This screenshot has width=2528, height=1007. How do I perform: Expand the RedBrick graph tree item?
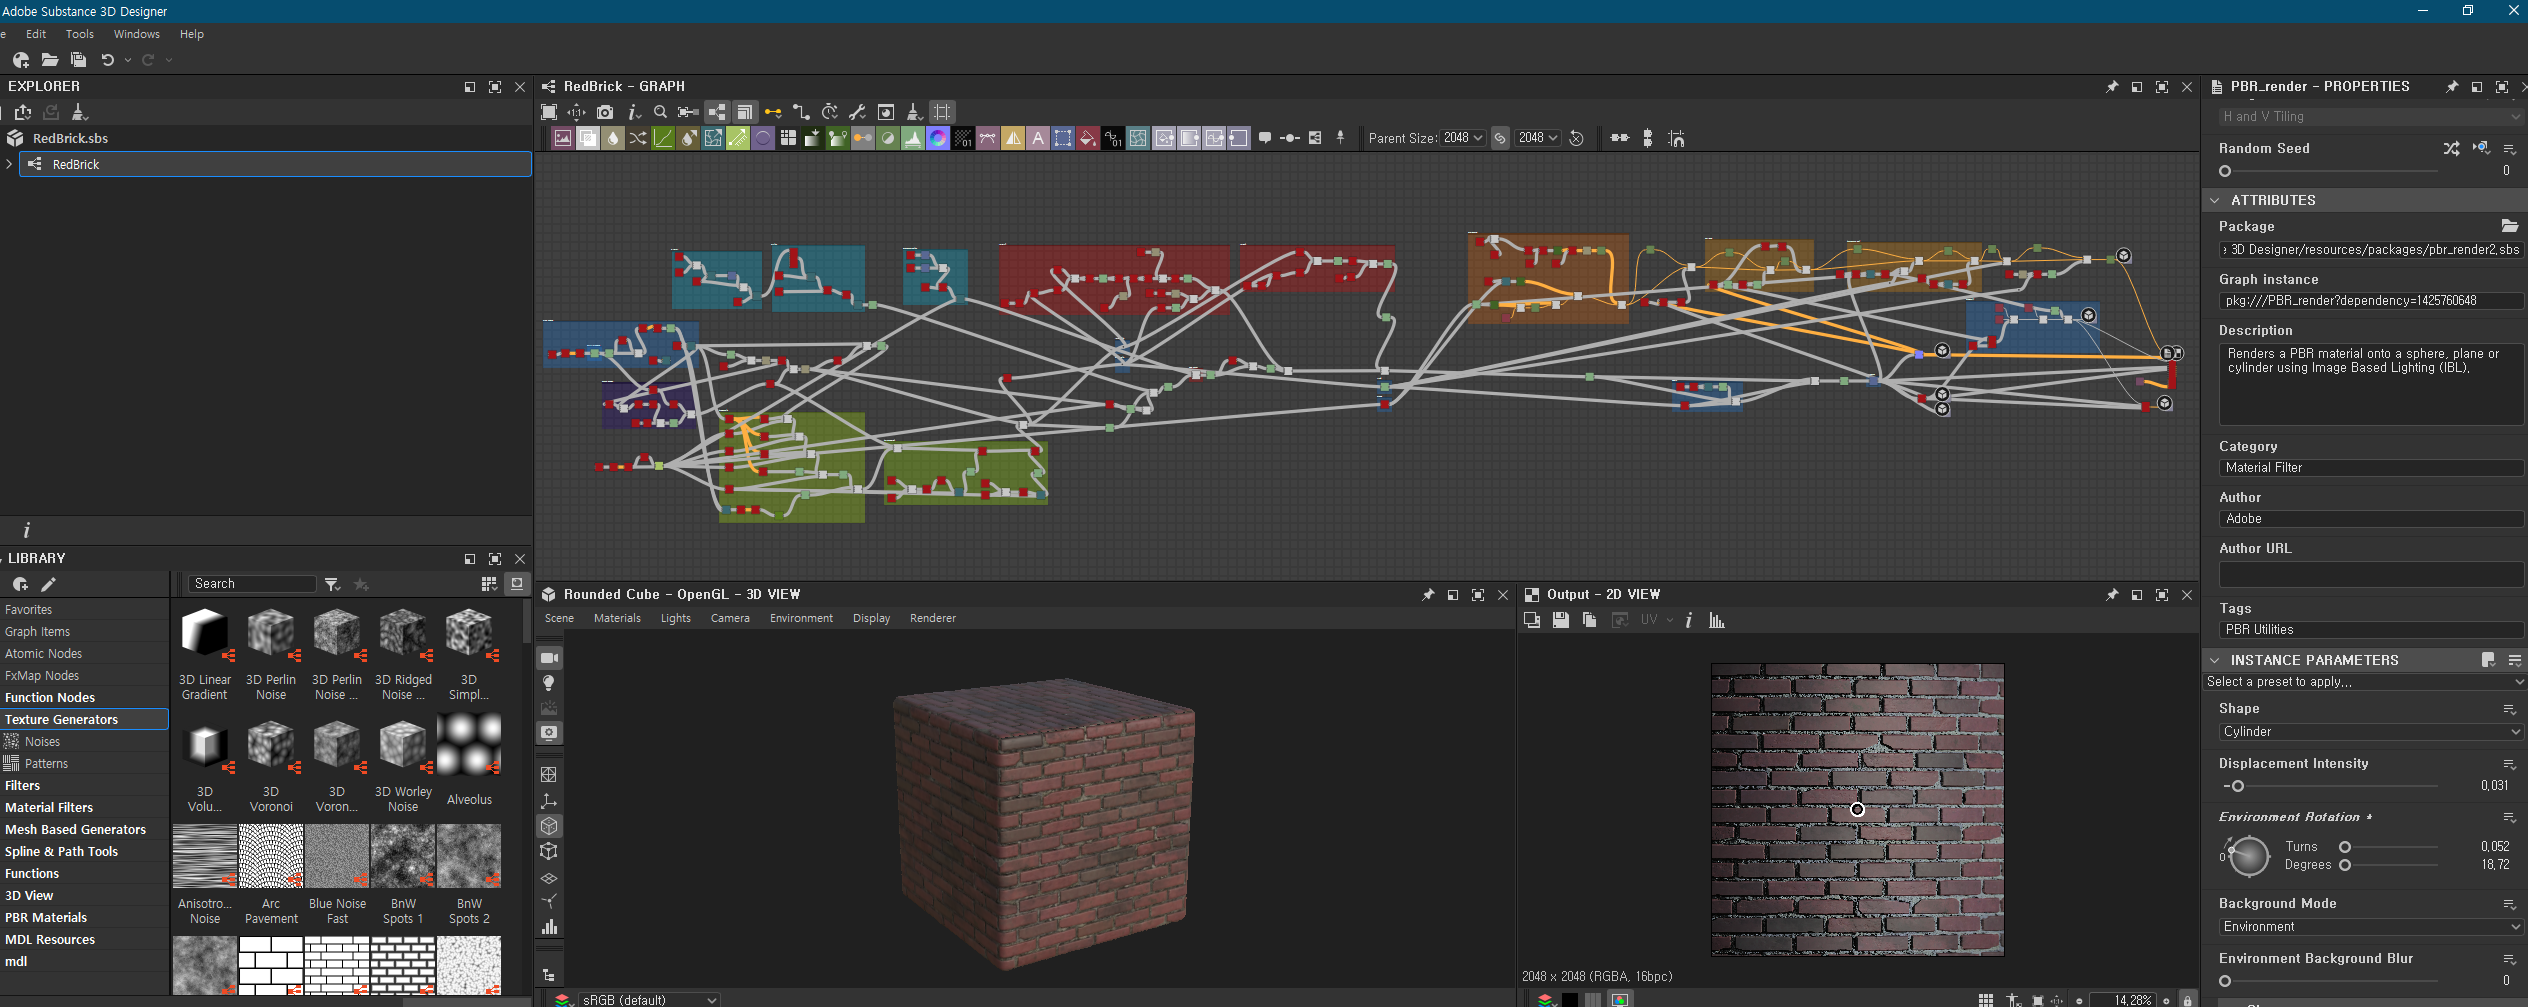[x=9, y=164]
